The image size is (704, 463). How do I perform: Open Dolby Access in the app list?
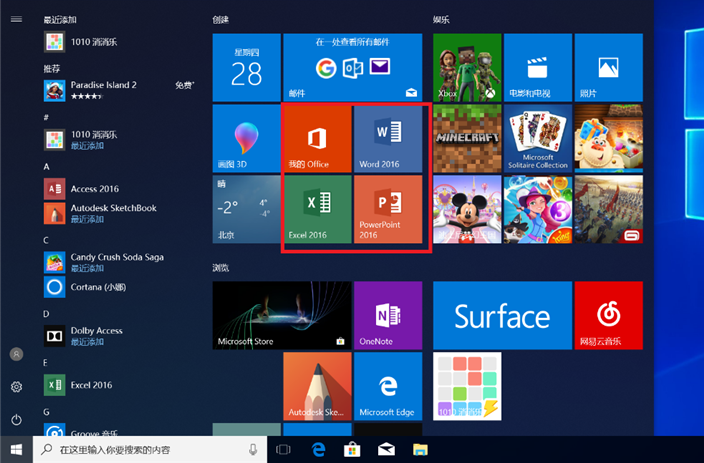click(119, 335)
